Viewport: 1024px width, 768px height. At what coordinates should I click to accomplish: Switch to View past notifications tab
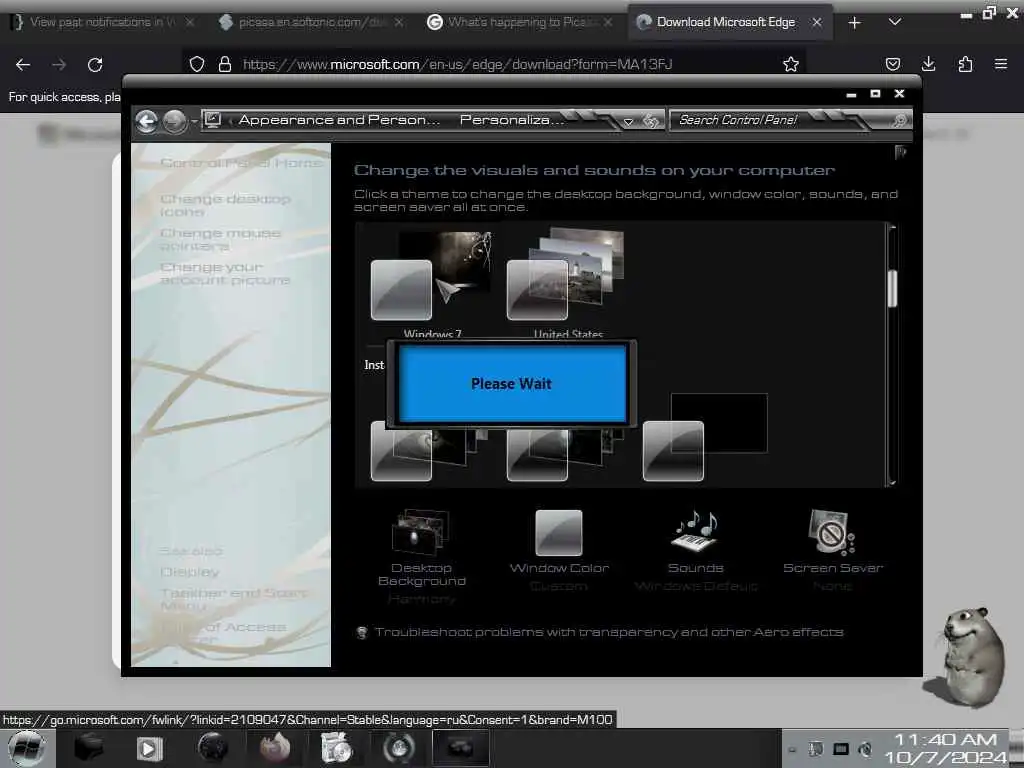click(x=102, y=22)
